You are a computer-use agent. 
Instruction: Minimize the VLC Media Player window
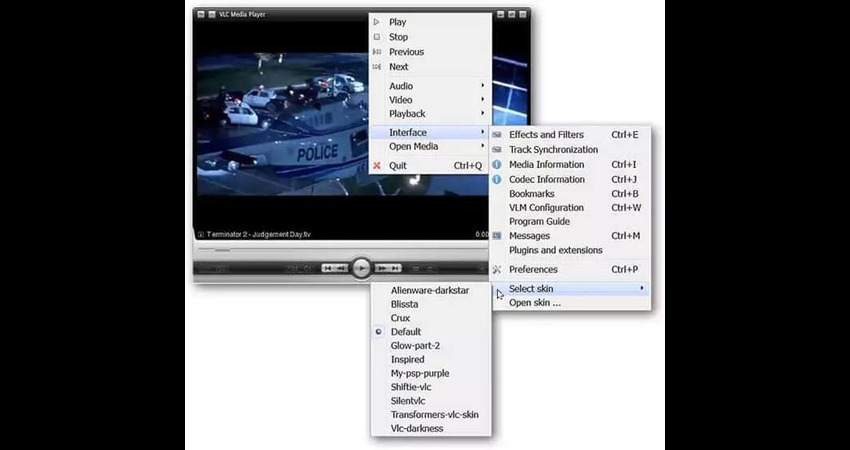point(501,15)
